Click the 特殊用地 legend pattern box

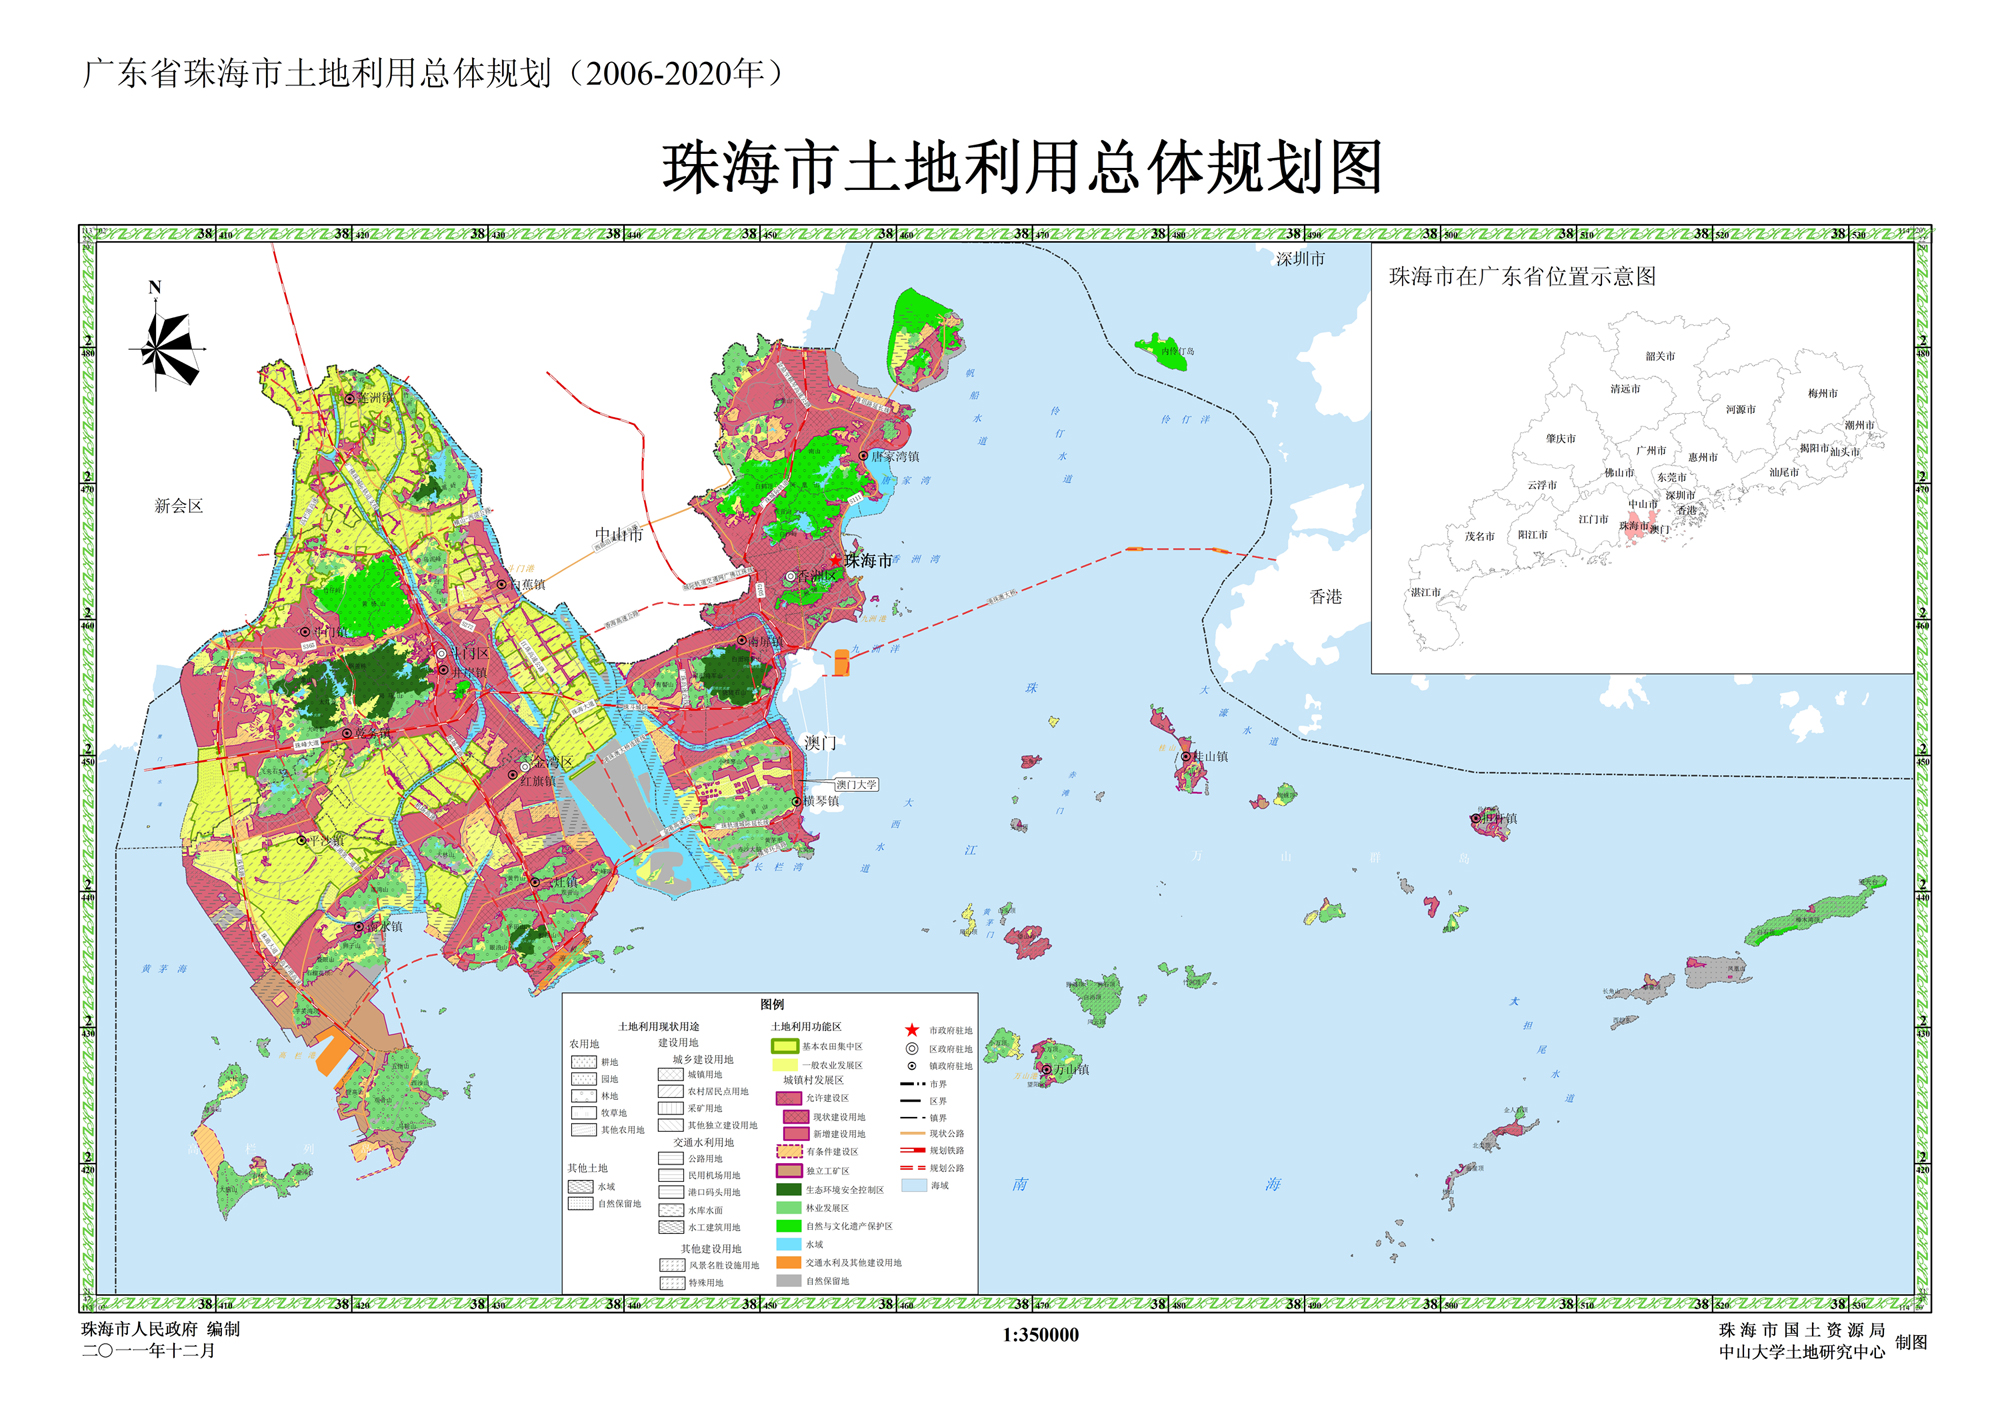[x=672, y=1283]
